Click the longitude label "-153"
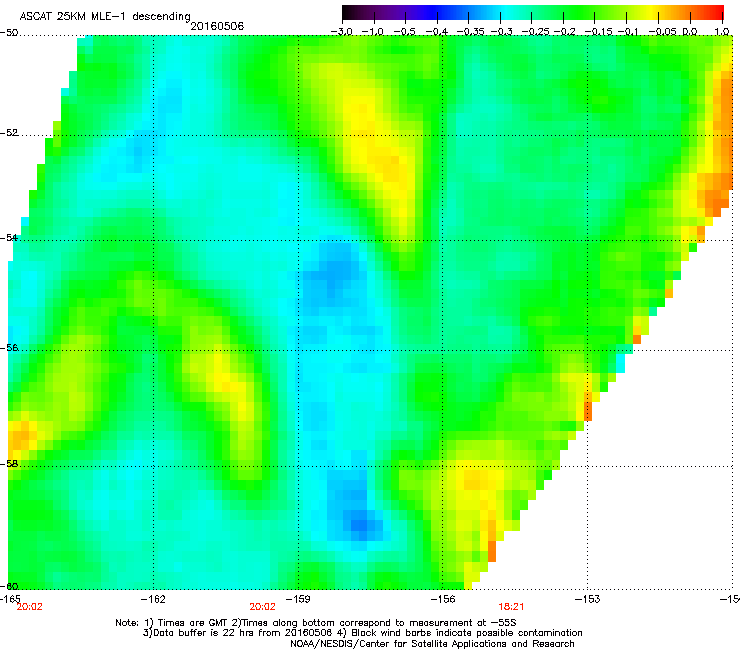The width and height of the screenshot is (740, 650). pyautogui.click(x=588, y=599)
